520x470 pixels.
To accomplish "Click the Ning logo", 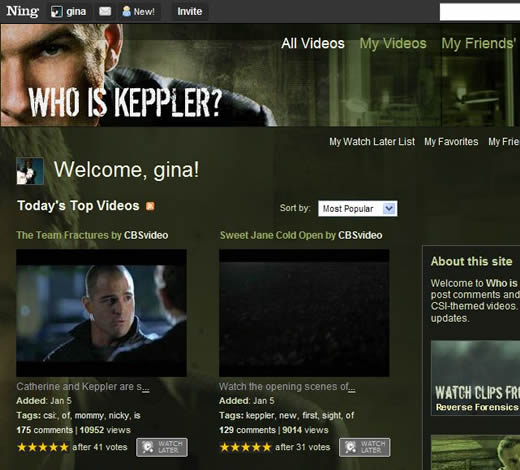I will (x=22, y=11).
